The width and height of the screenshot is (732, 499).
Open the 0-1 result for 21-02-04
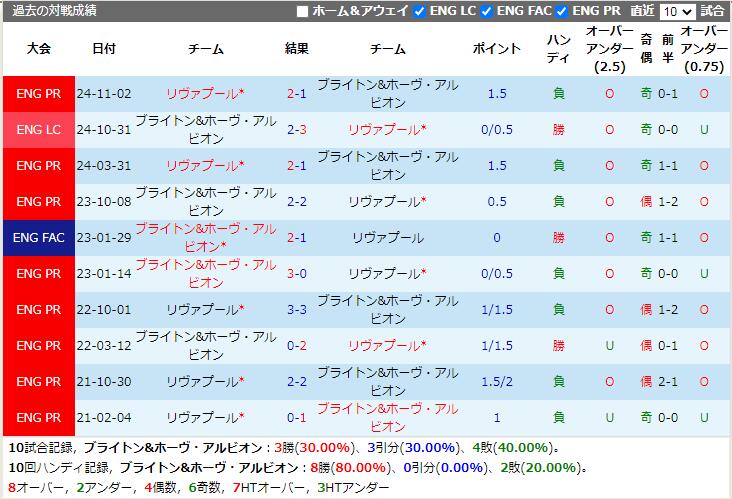pyautogui.click(x=297, y=417)
